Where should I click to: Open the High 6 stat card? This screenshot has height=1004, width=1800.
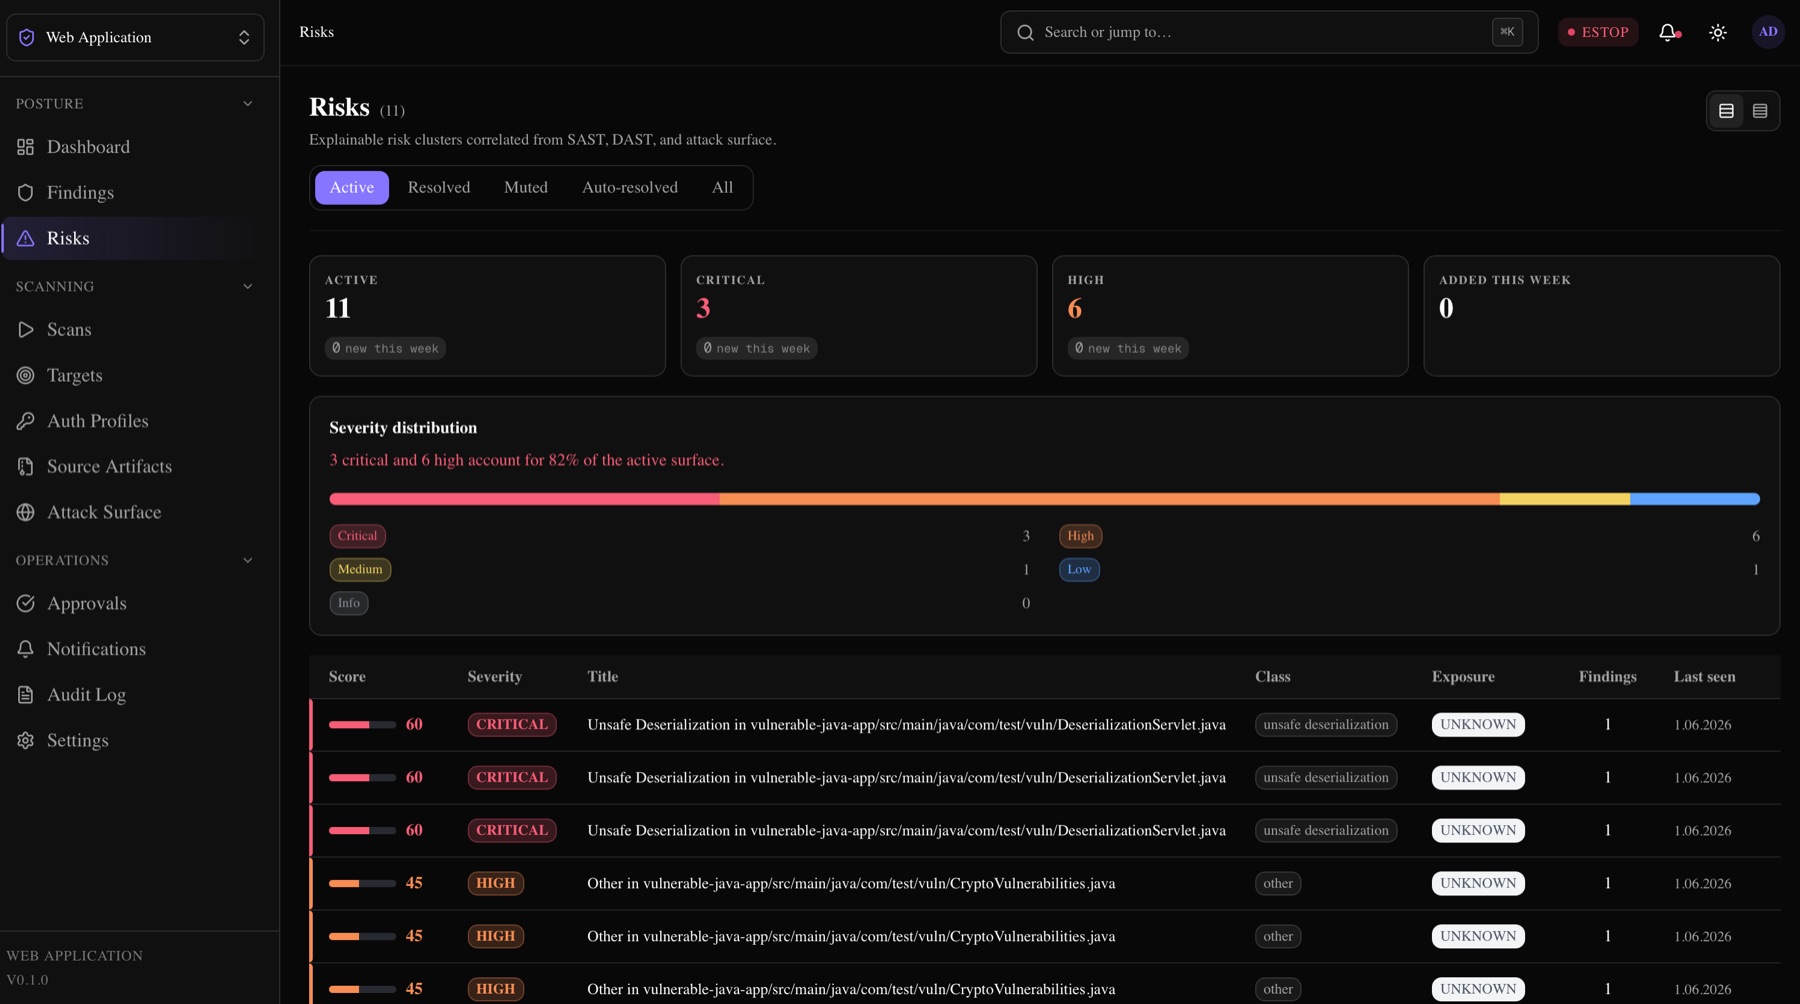[1230, 316]
